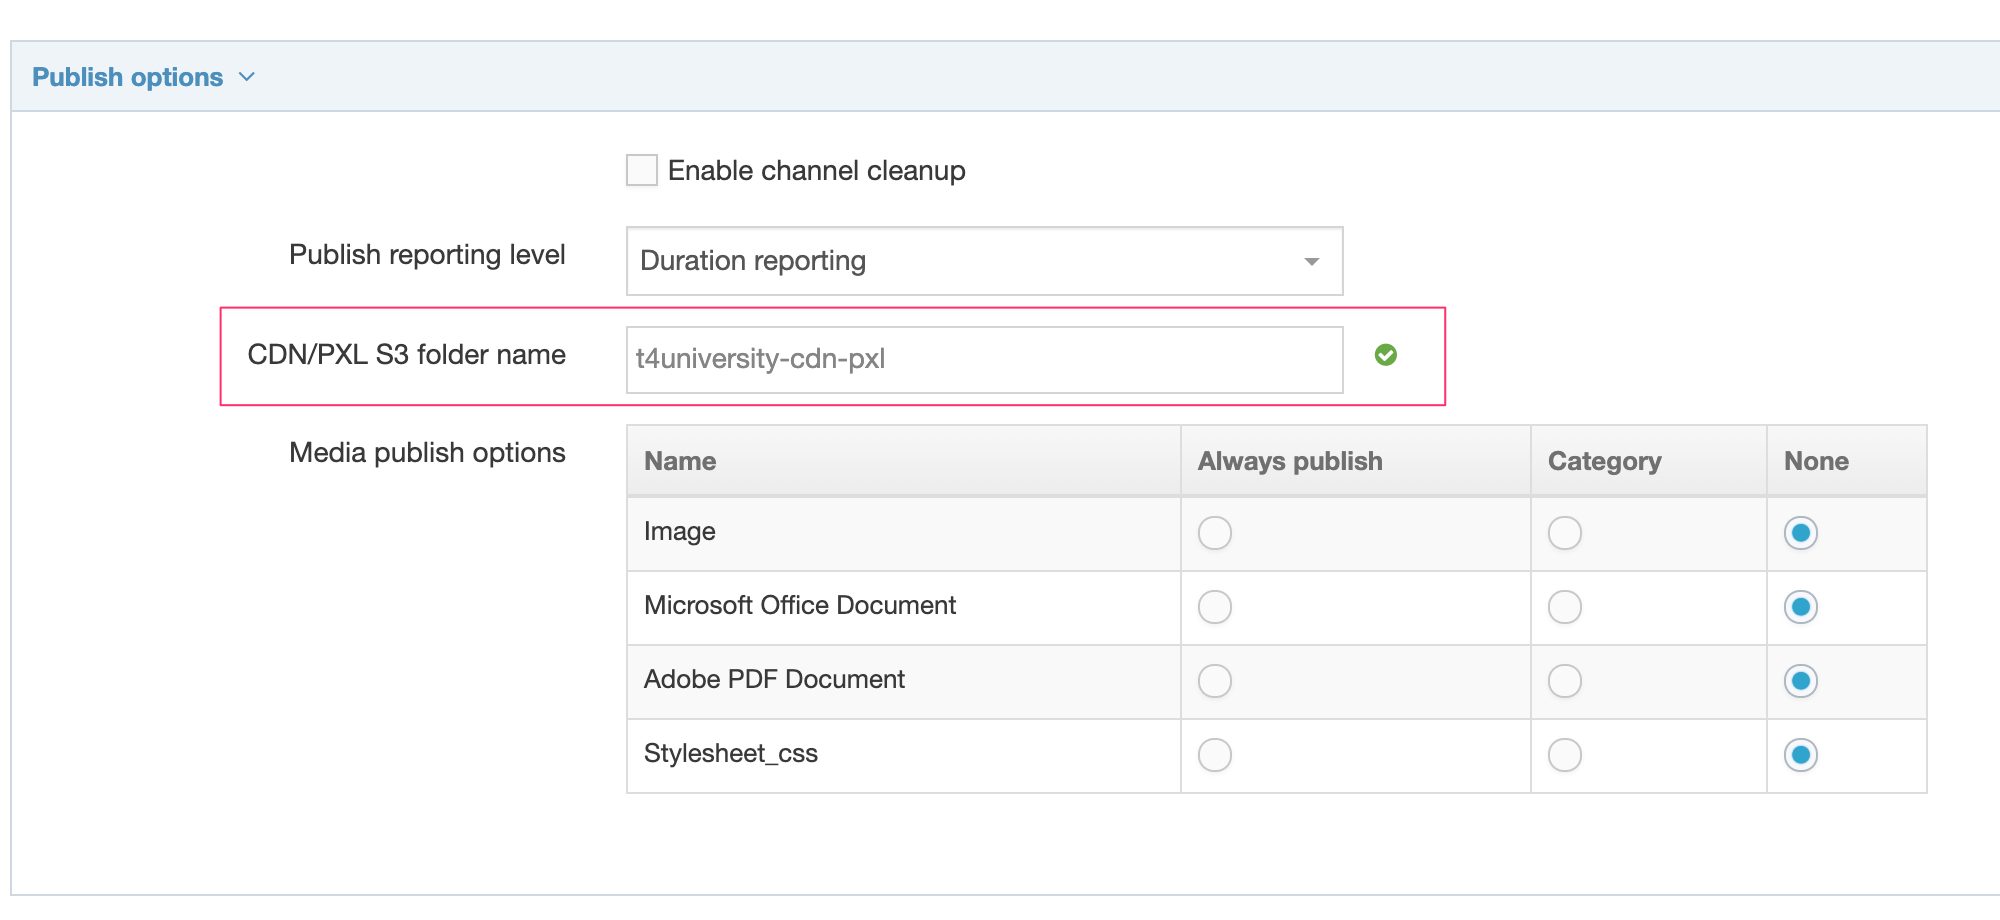The image size is (2000, 920).
Task: Set Stylesheet_css to Category
Action: (1564, 755)
